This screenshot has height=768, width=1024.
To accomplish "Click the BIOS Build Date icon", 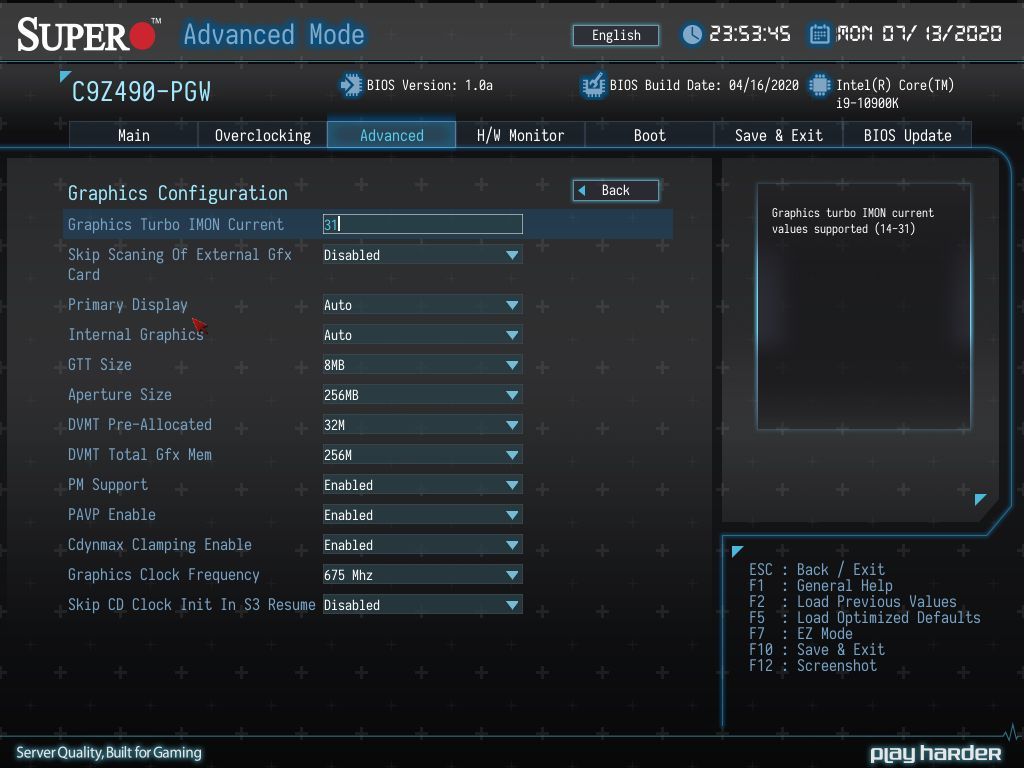I will pos(593,86).
